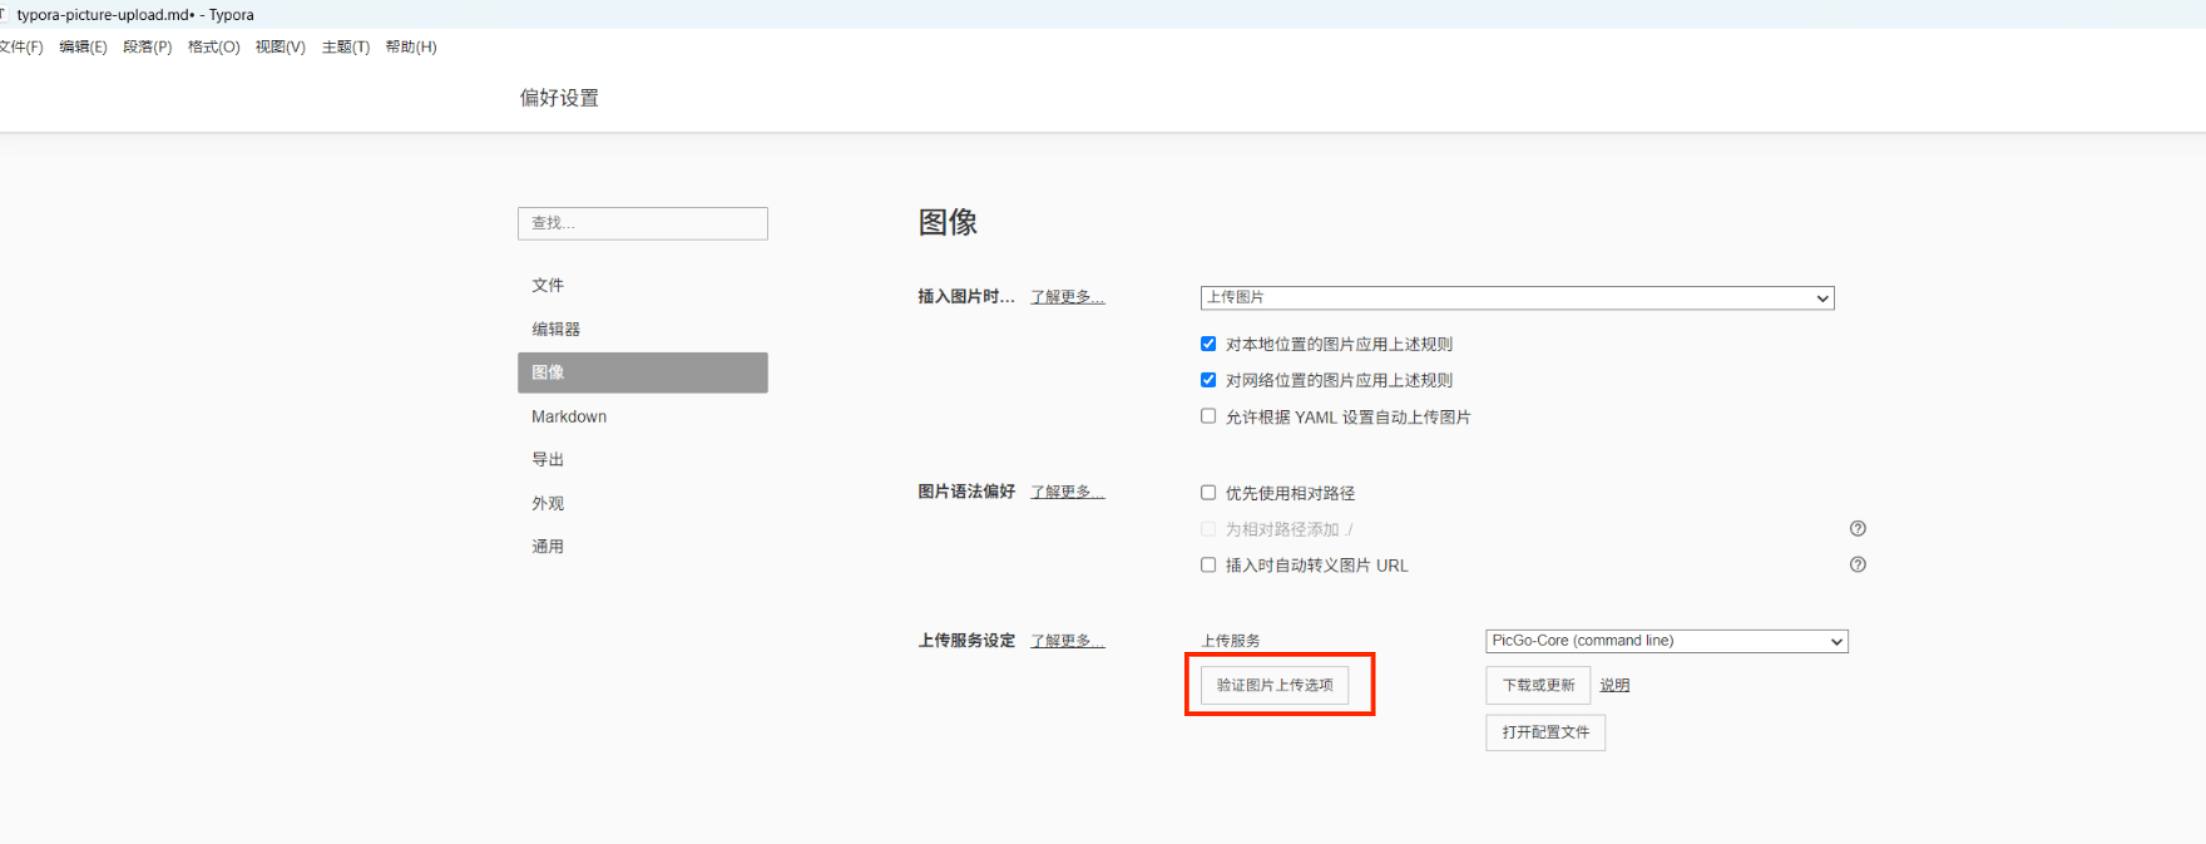Image resolution: width=2206 pixels, height=844 pixels.
Task: Switch to 编辑器 preferences section
Action: (556, 329)
